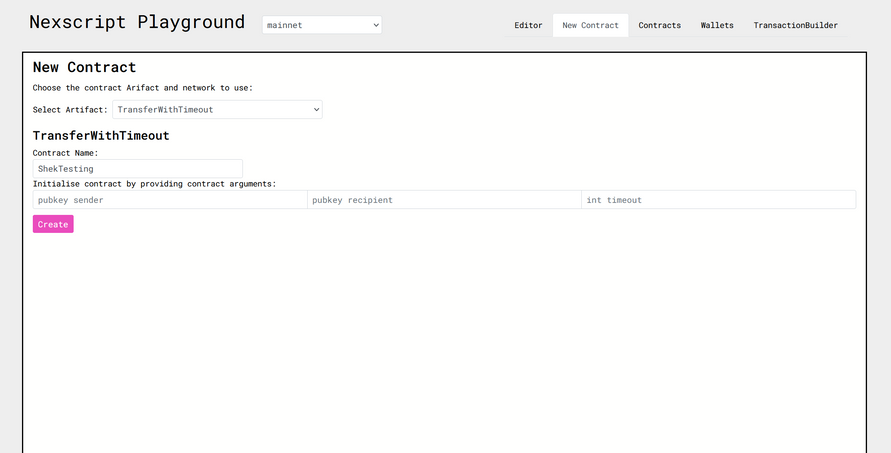Image resolution: width=891 pixels, height=453 pixels.
Task: Click into the int timeout field
Action: pyautogui.click(x=717, y=200)
